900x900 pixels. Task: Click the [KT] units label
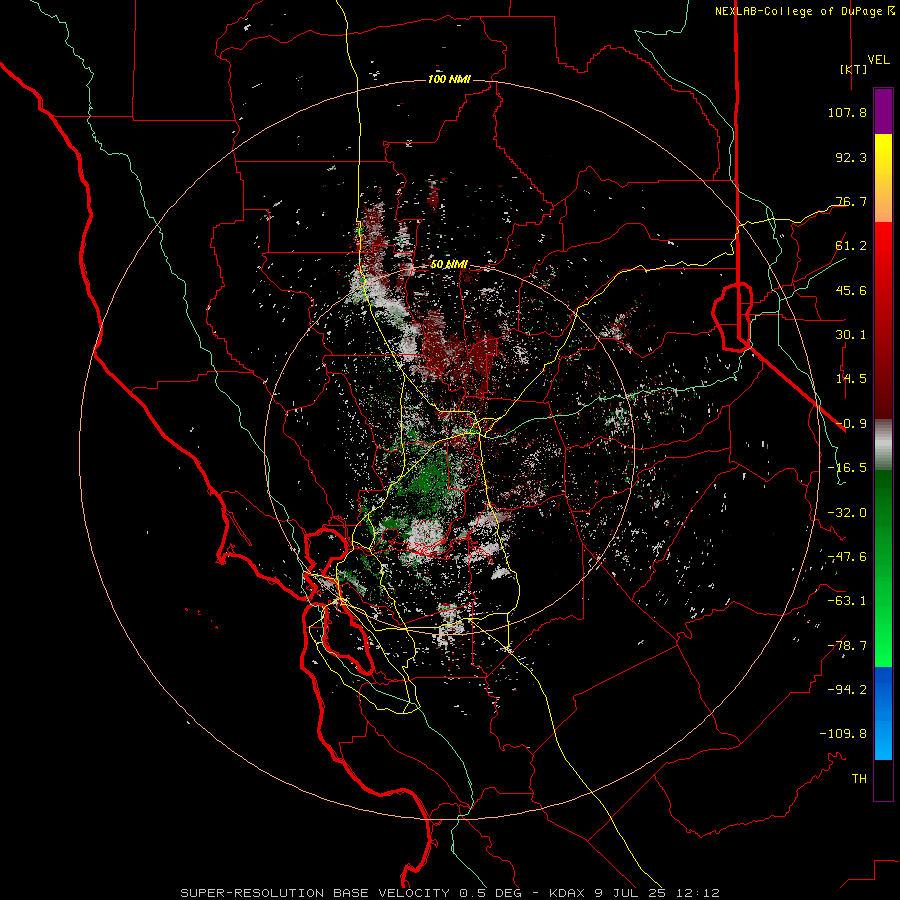(x=854, y=69)
